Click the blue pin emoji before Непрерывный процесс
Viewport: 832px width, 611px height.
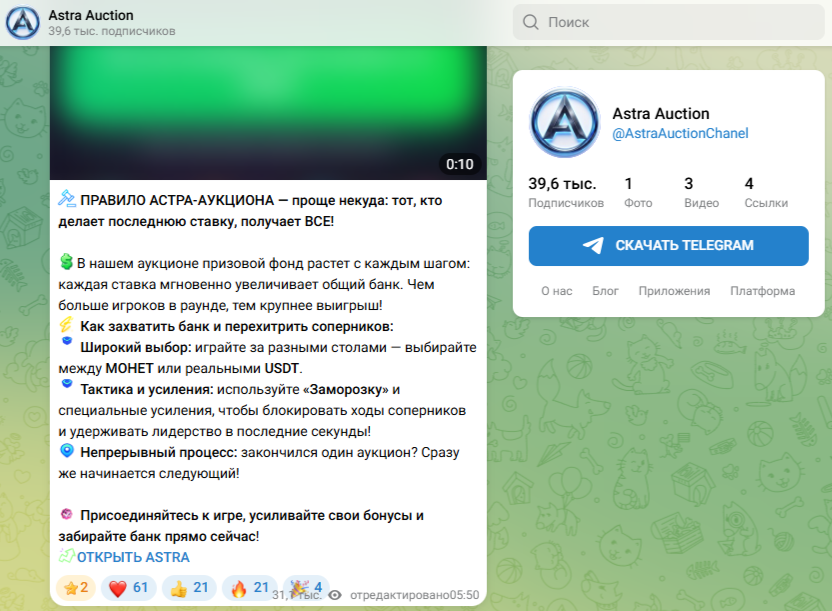67,450
